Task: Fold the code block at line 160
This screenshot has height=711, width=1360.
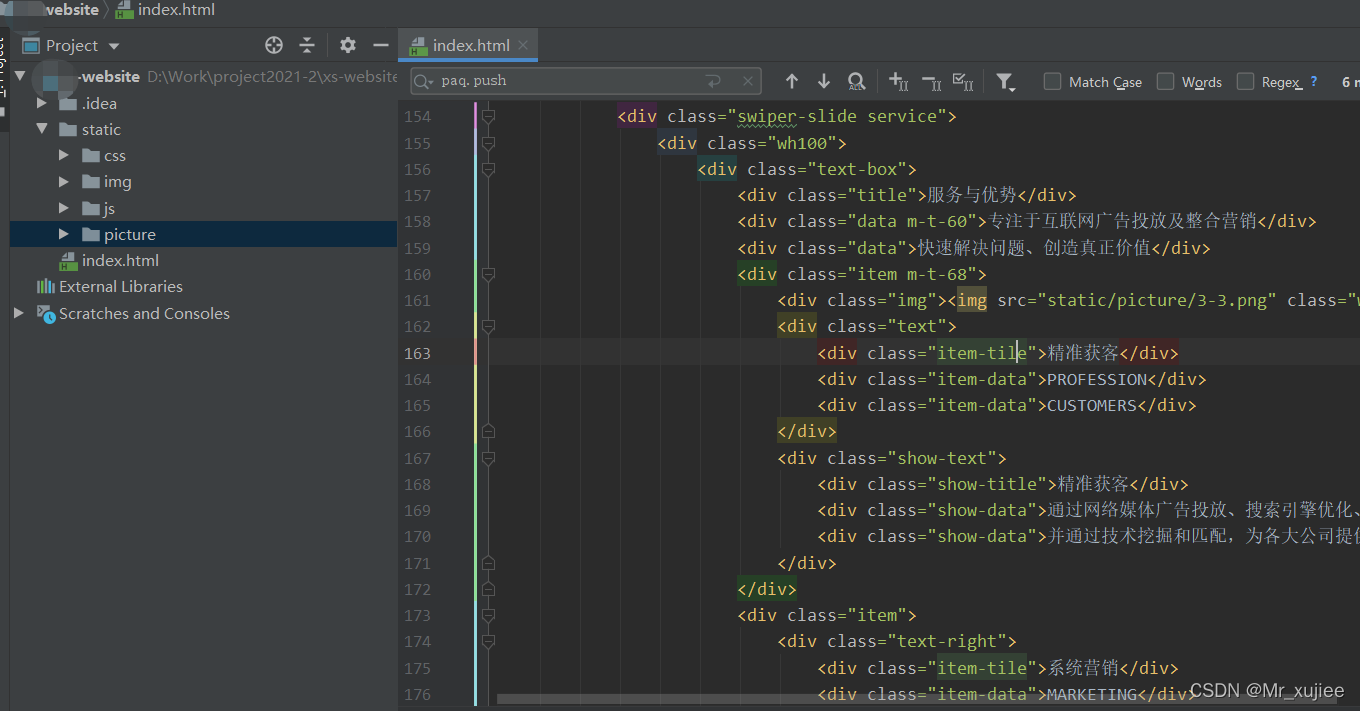Action: [488, 274]
